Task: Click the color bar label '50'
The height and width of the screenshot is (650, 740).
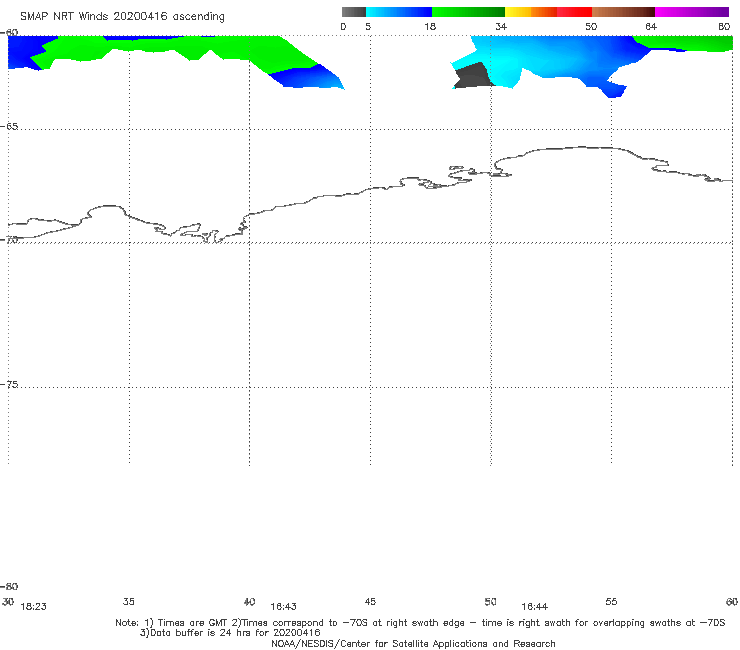Action: click(x=591, y=26)
